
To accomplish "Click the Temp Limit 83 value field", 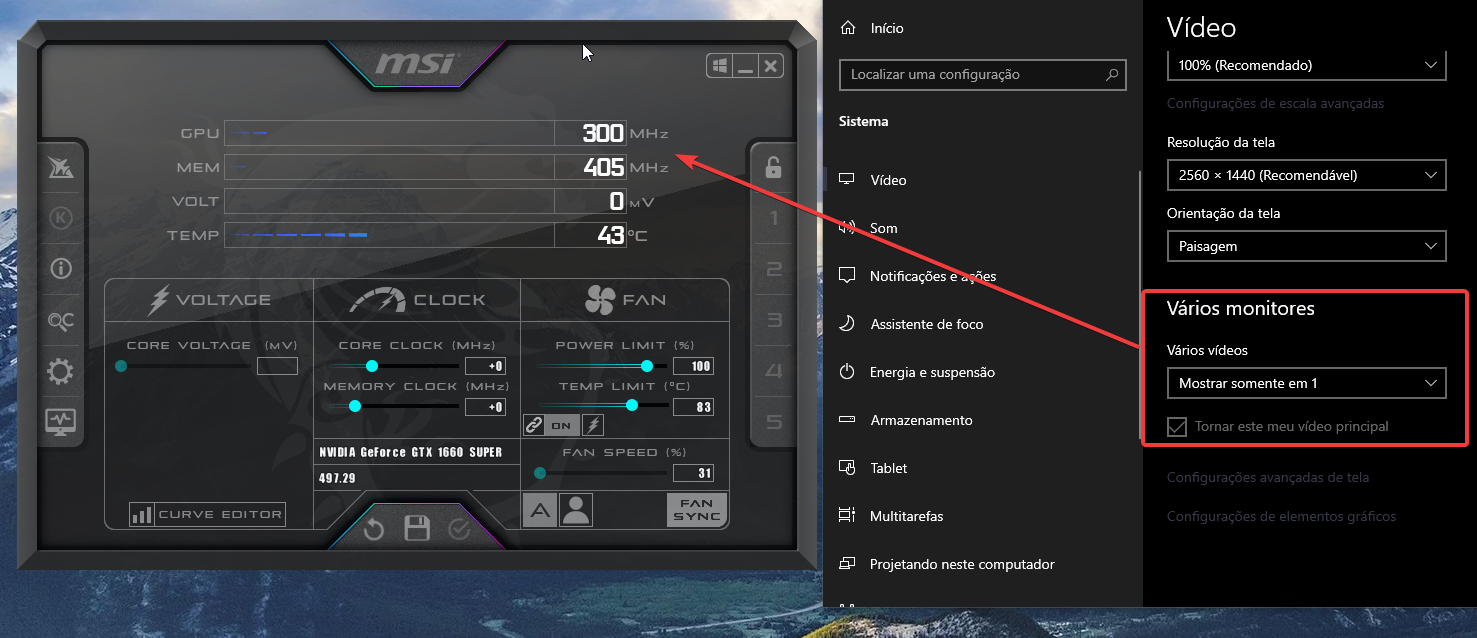I will click(693, 407).
